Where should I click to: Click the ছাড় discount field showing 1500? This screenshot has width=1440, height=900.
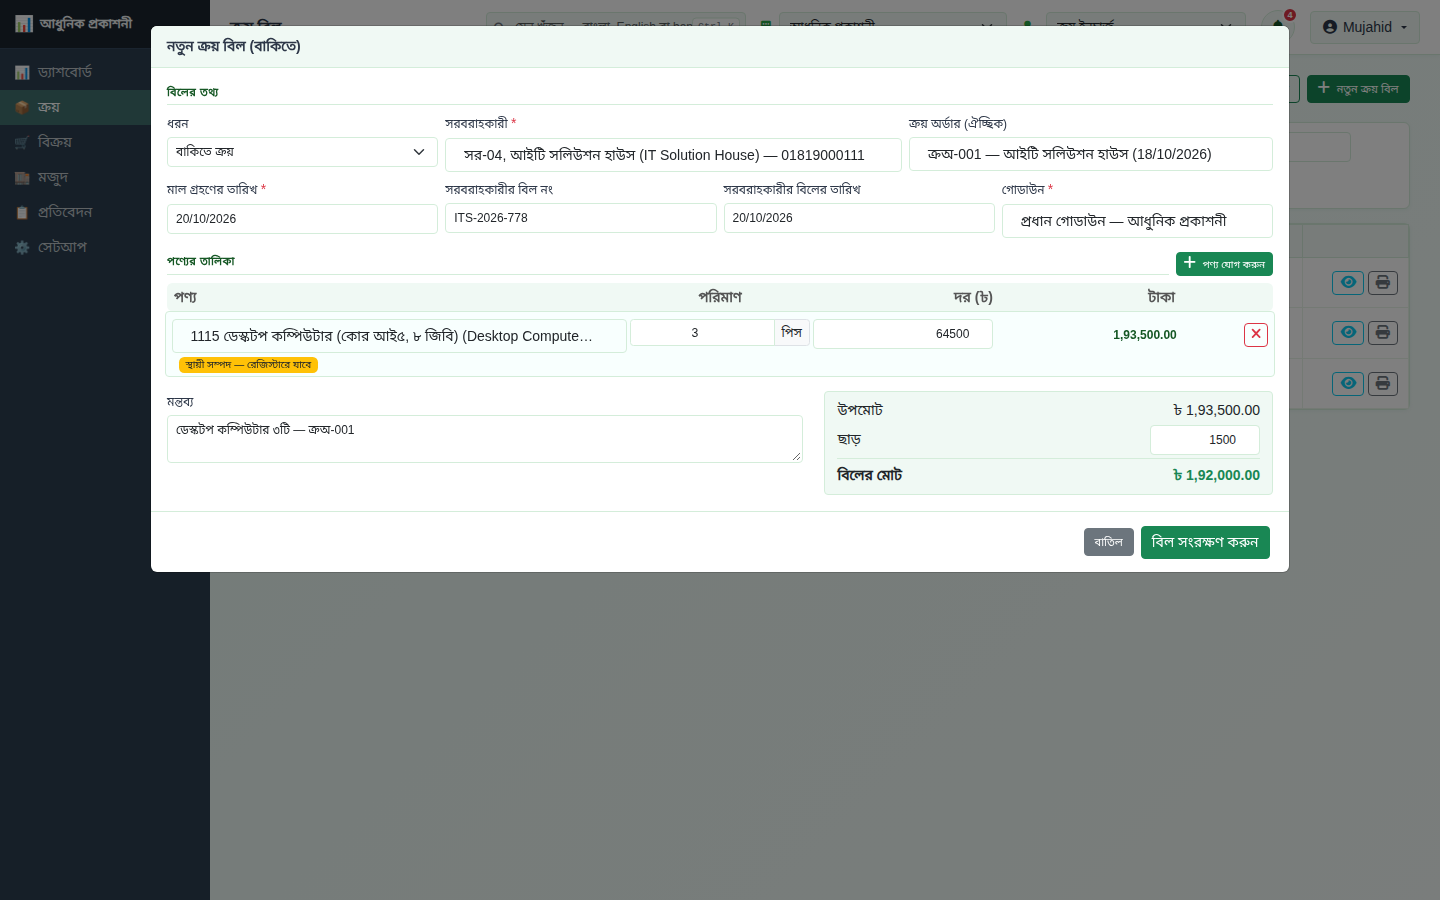point(1205,440)
